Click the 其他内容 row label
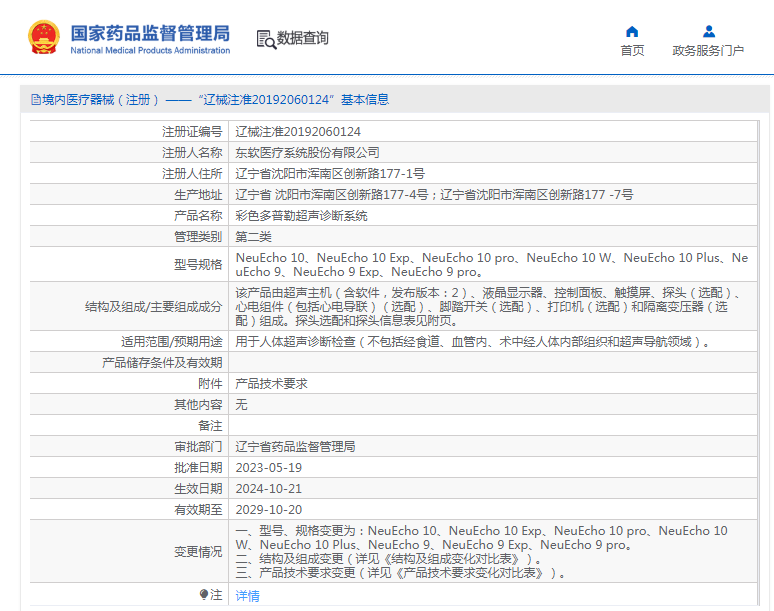The width and height of the screenshot is (774, 611). (x=198, y=405)
